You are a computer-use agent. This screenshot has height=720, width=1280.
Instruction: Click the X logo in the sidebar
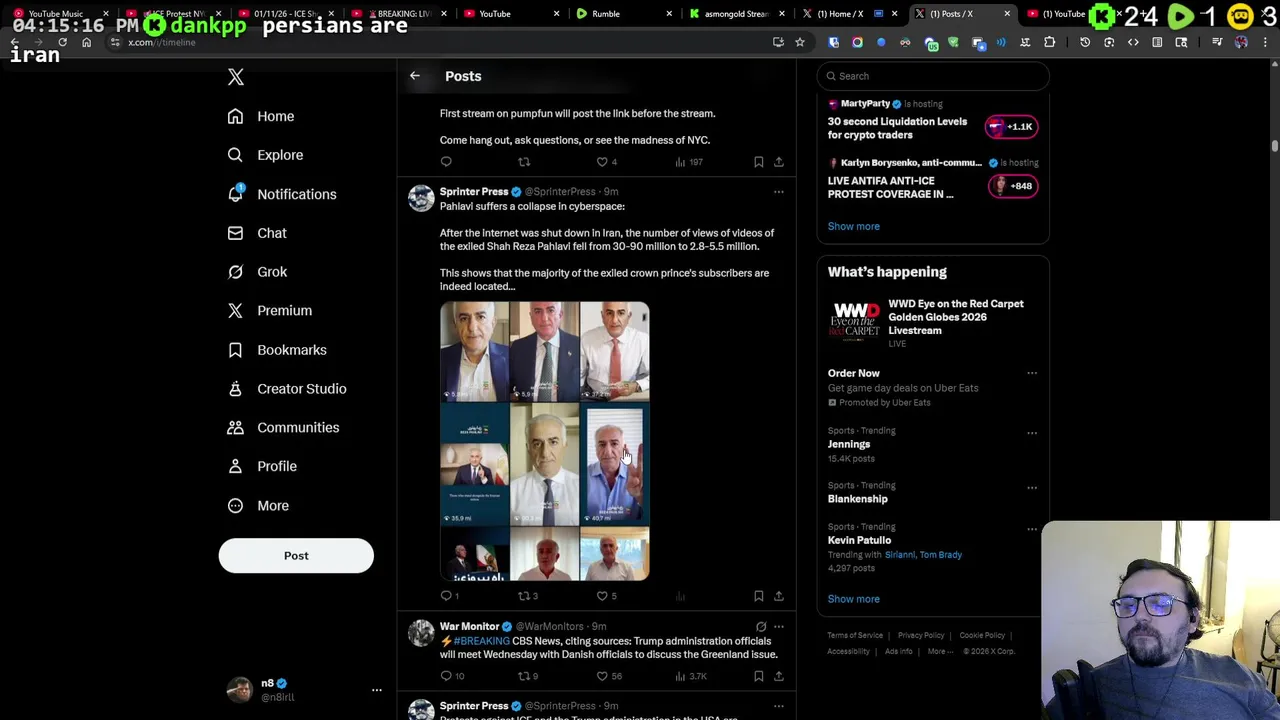click(x=236, y=77)
